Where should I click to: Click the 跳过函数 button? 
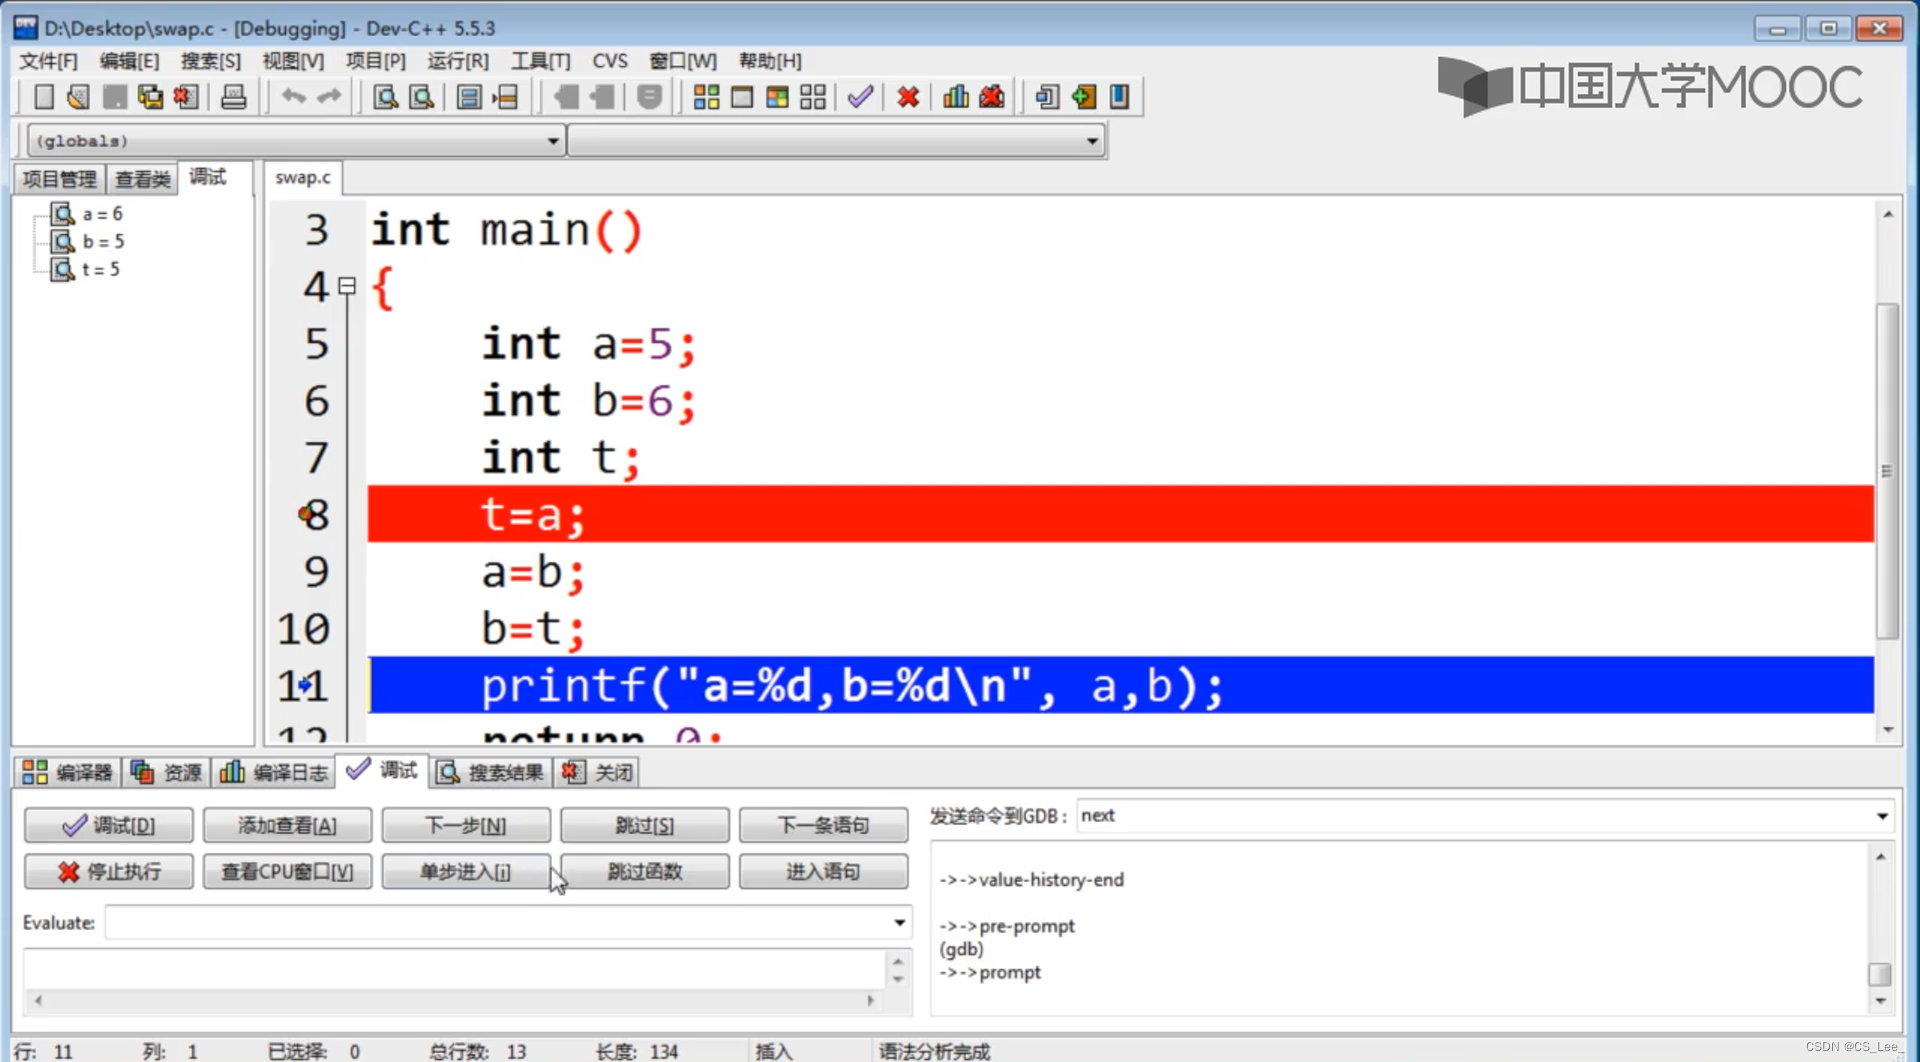click(x=645, y=872)
